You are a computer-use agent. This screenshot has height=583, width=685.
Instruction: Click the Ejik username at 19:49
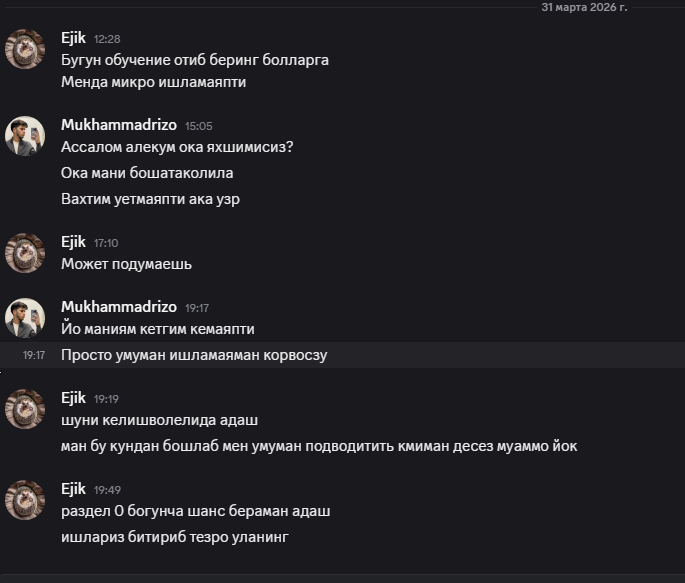[74, 488]
